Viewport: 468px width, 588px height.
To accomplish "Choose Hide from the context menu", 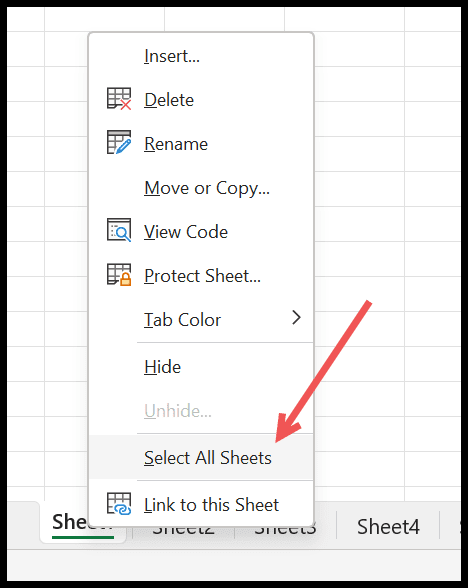I will [162, 367].
